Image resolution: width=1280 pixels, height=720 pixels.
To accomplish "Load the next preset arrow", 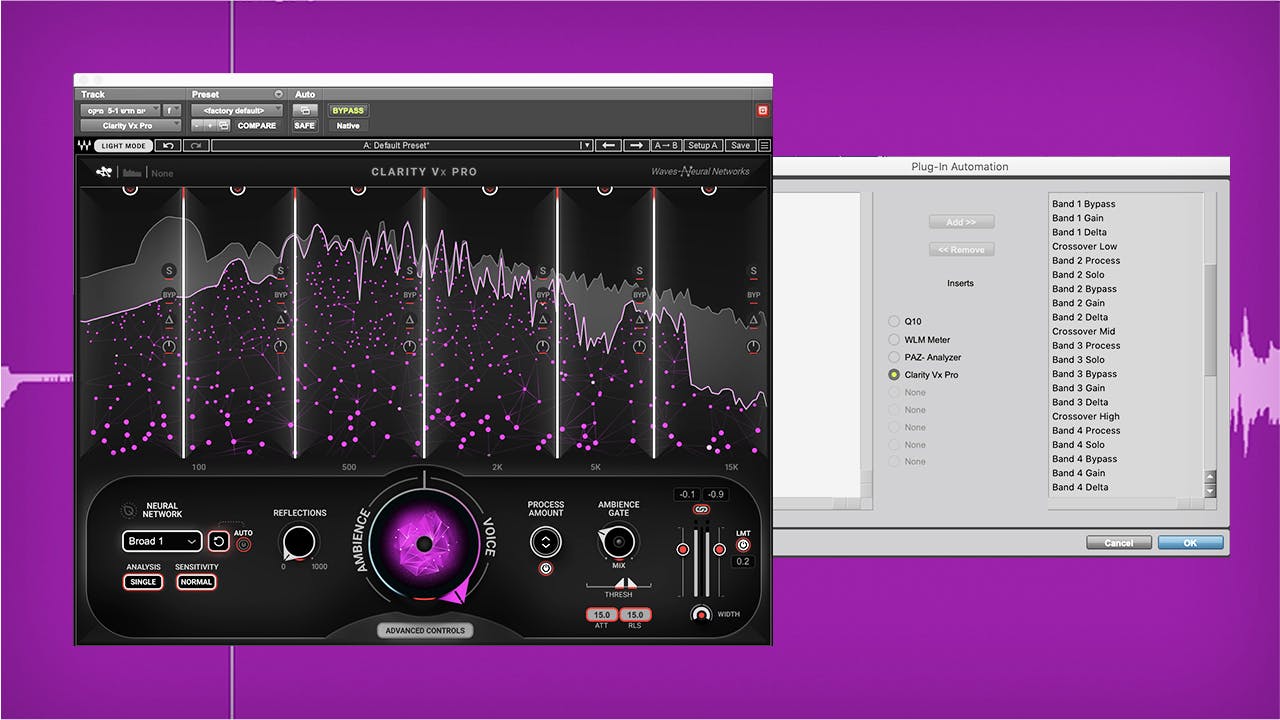I will [x=636, y=146].
